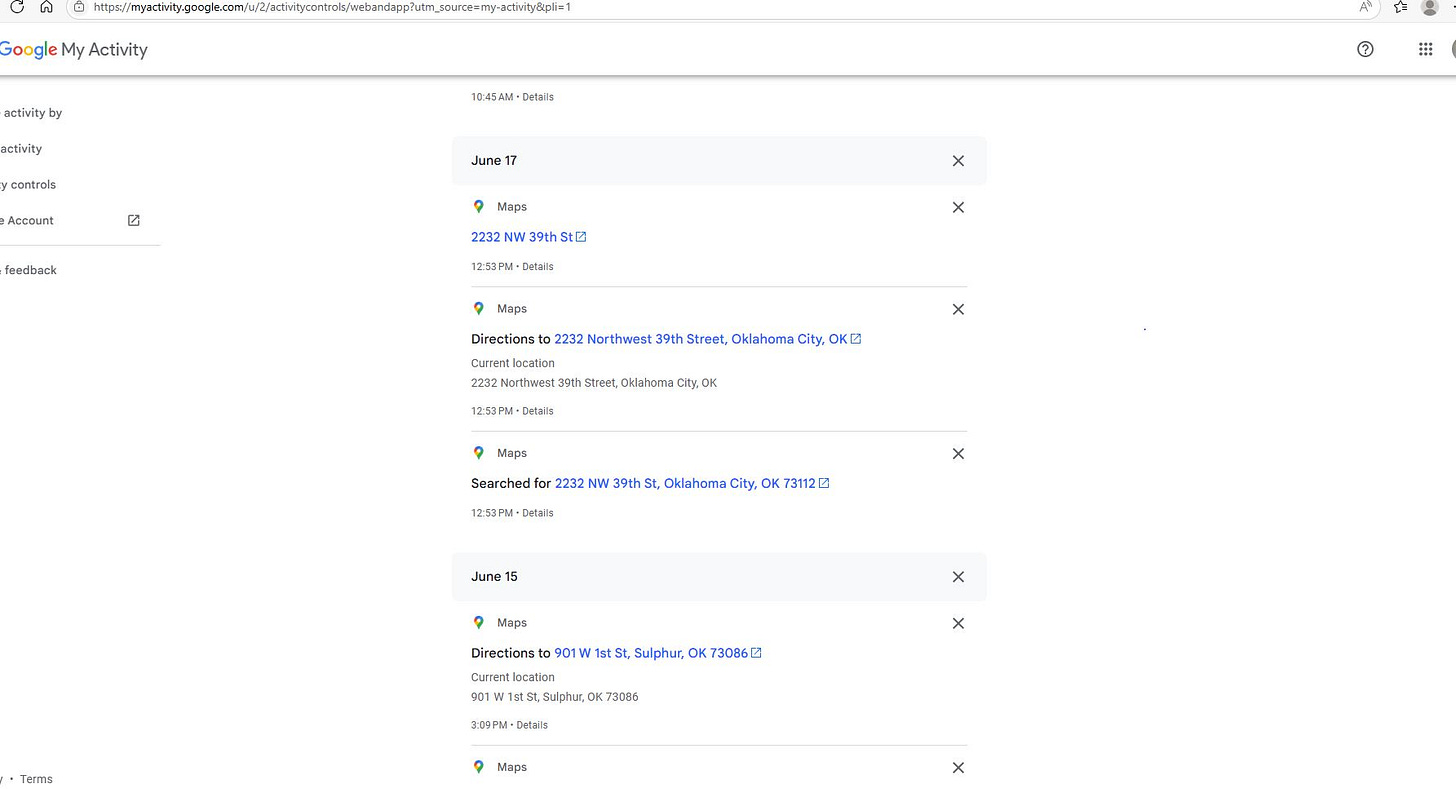Delete all June 17 activity

click(x=958, y=161)
